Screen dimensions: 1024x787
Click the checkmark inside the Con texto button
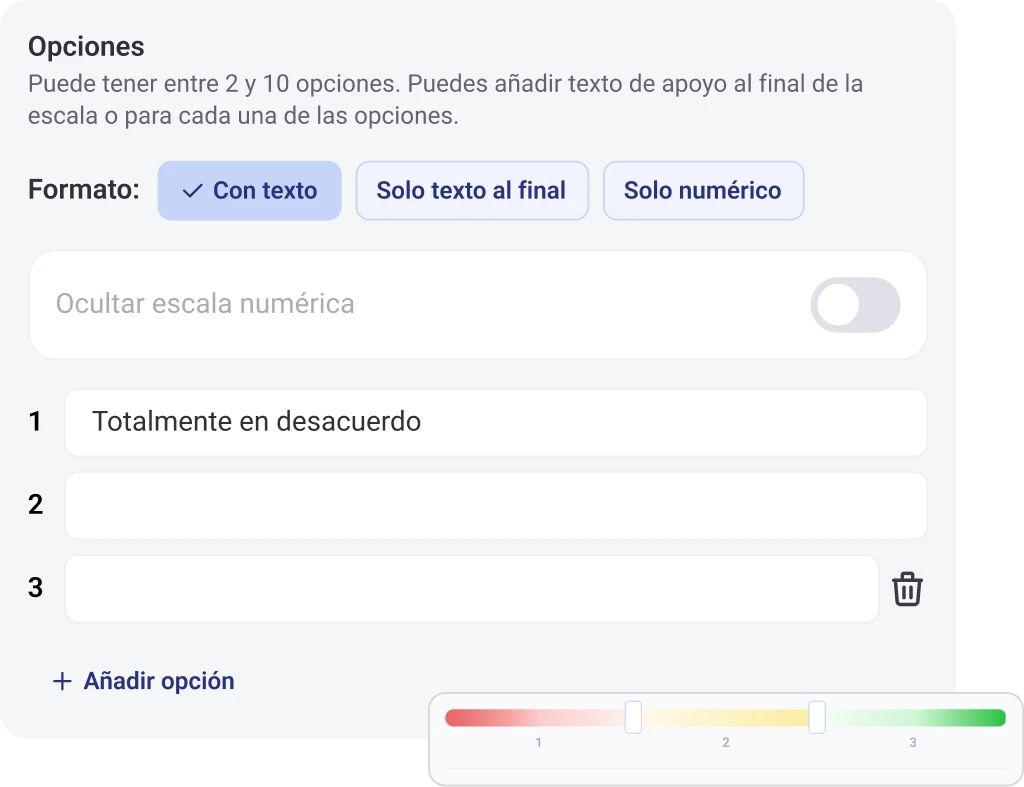click(x=193, y=190)
